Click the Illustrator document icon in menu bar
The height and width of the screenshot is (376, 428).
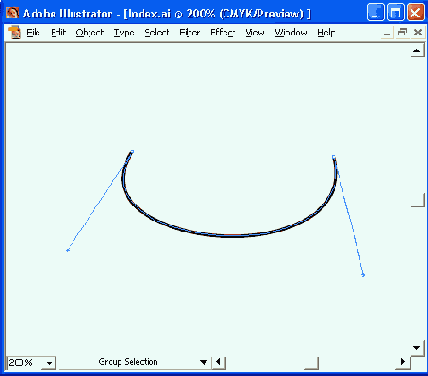pyautogui.click(x=14, y=33)
